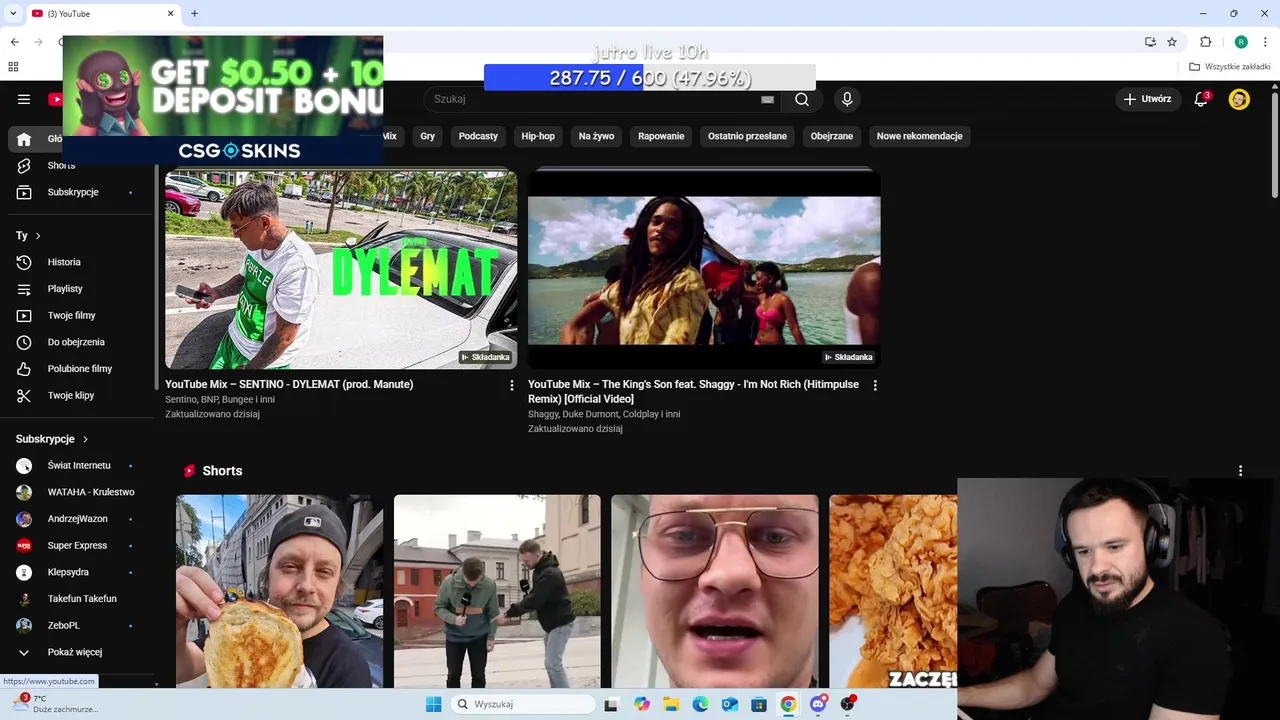Open the YouTube hamburger guide menu

coord(24,99)
